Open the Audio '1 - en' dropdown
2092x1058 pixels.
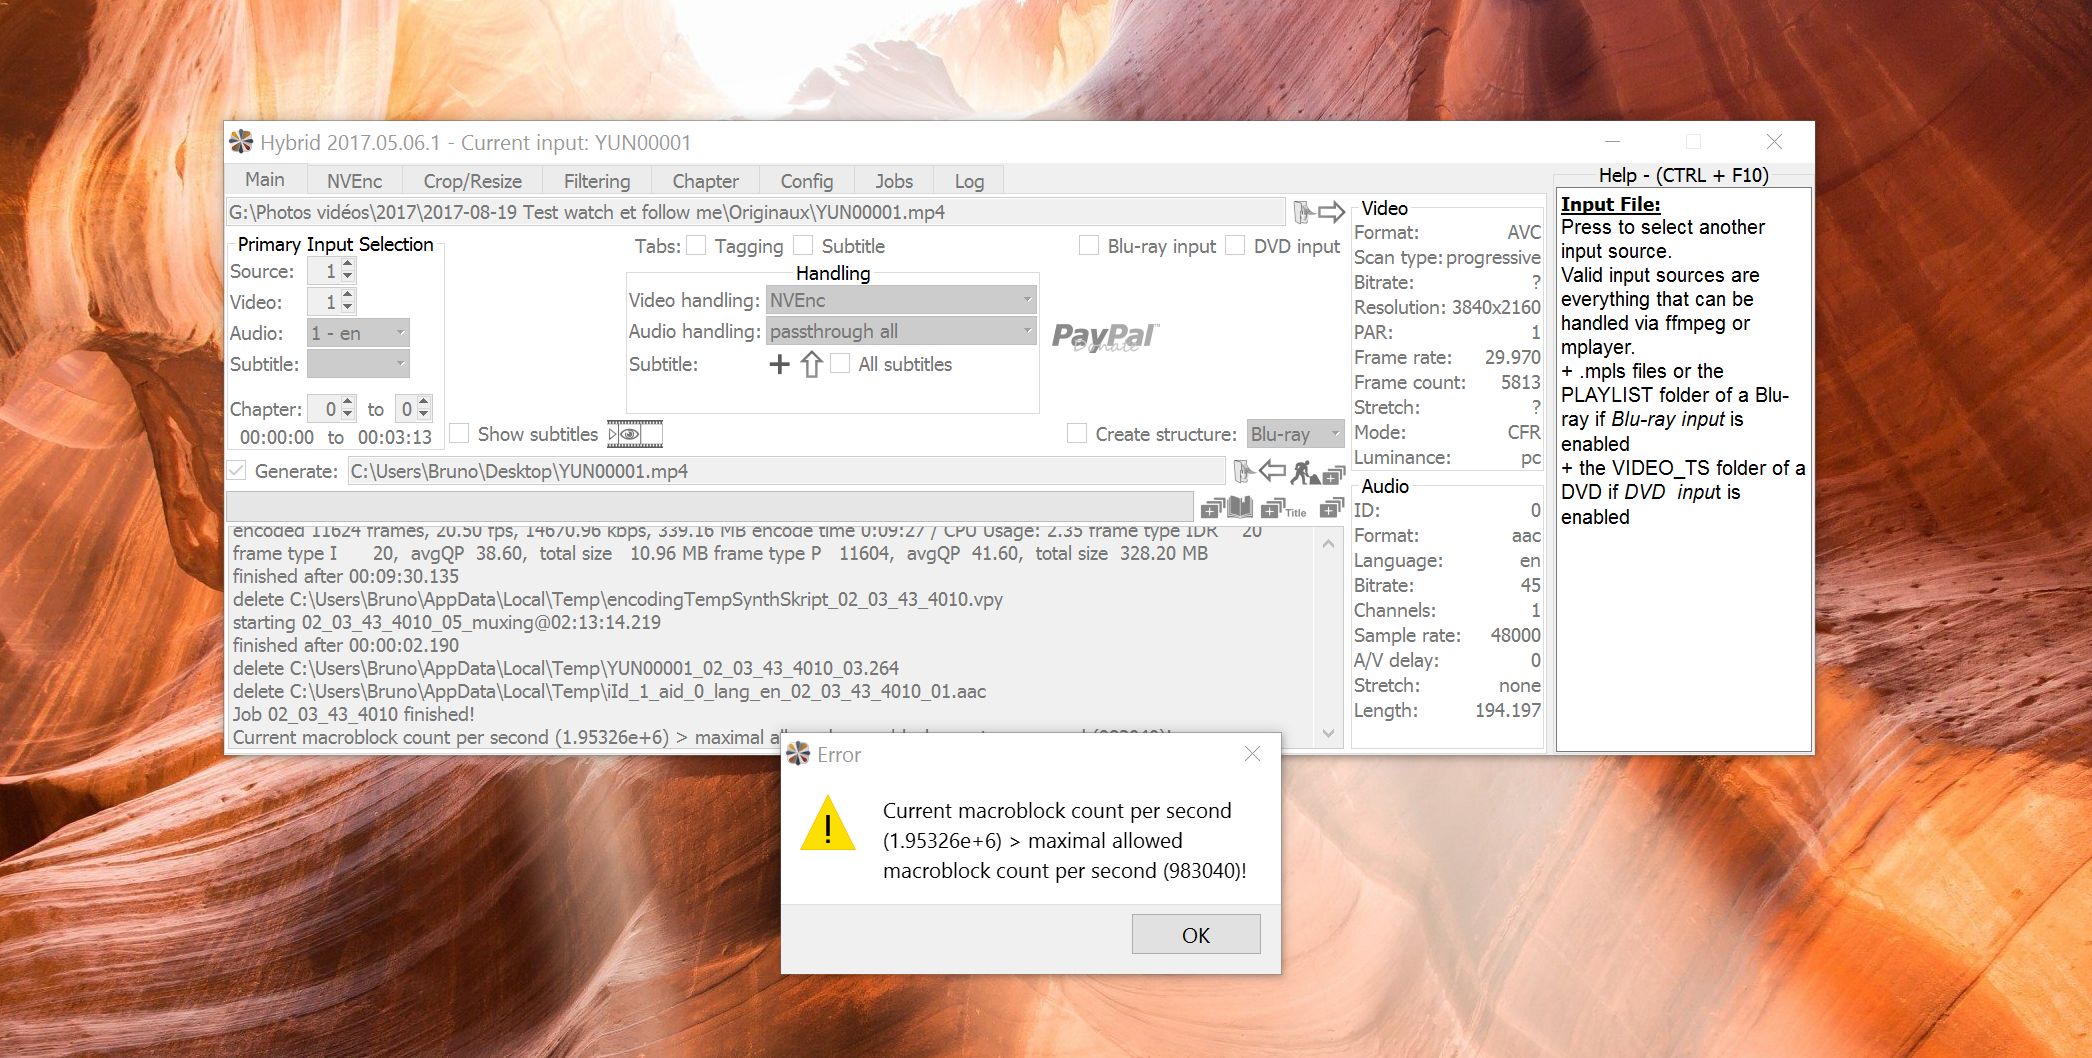click(358, 333)
